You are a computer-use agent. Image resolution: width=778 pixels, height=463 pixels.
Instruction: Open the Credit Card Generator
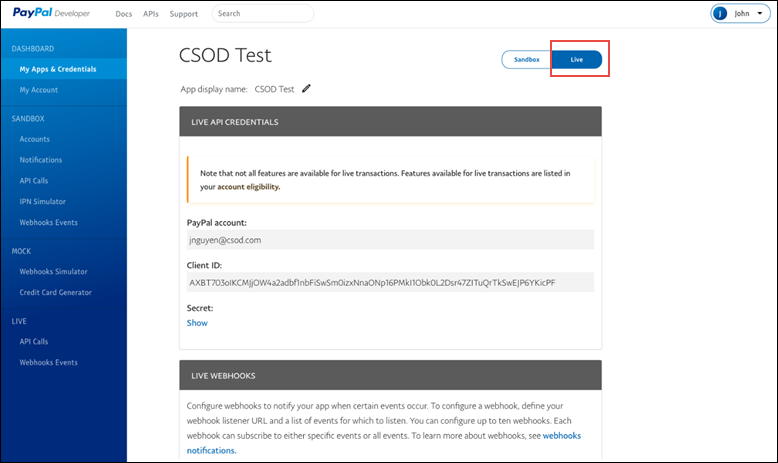(x=56, y=292)
